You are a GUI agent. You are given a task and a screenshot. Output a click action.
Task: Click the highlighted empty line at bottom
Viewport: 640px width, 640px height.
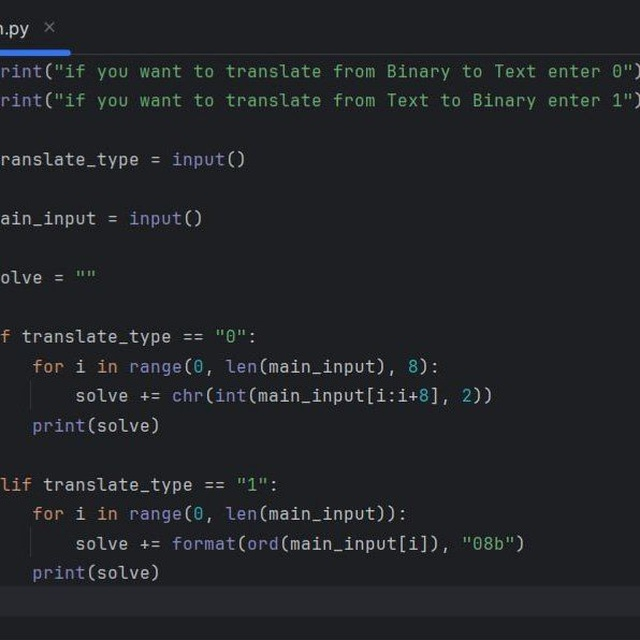320,601
